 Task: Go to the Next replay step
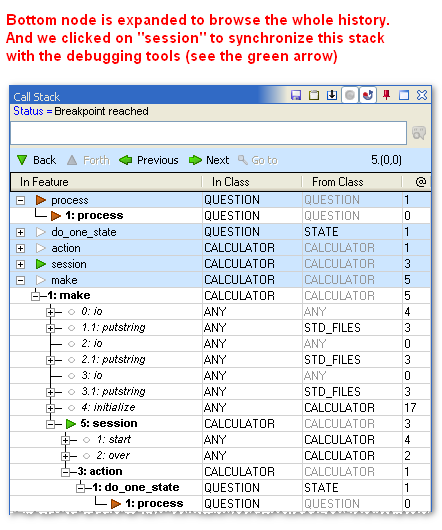click(x=209, y=160)
